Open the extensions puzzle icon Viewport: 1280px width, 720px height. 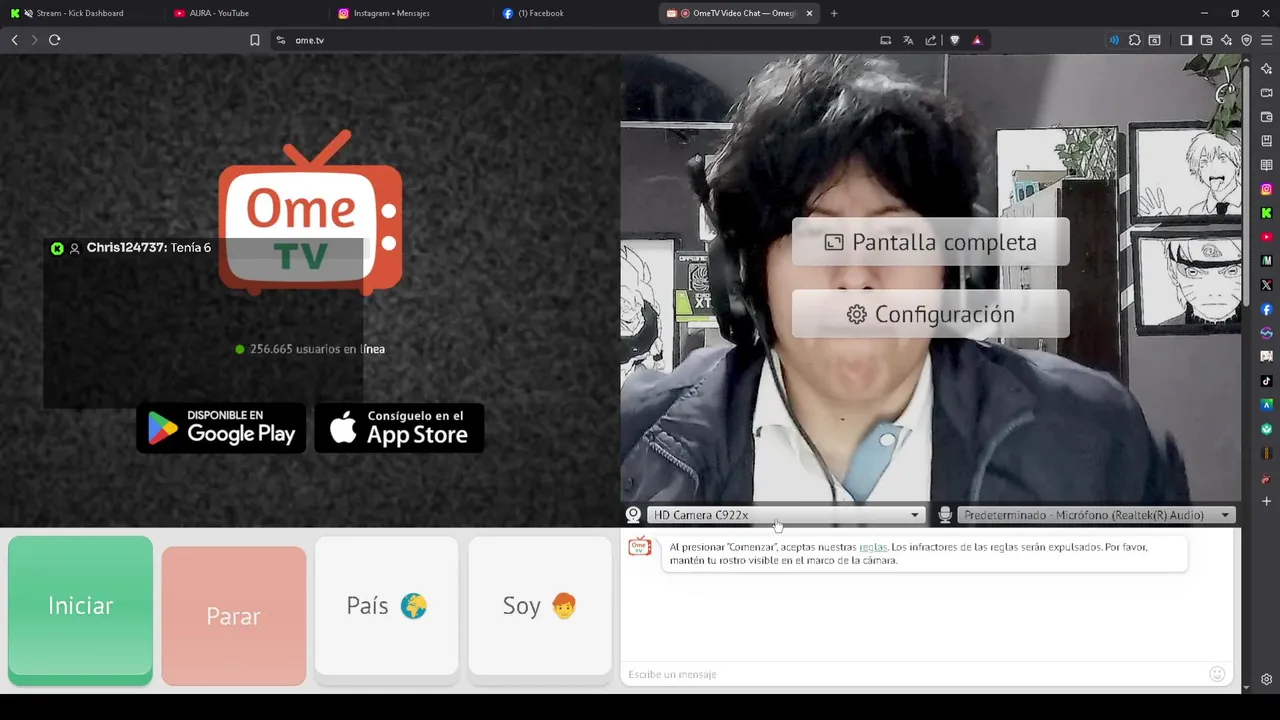click(1134, 40)
